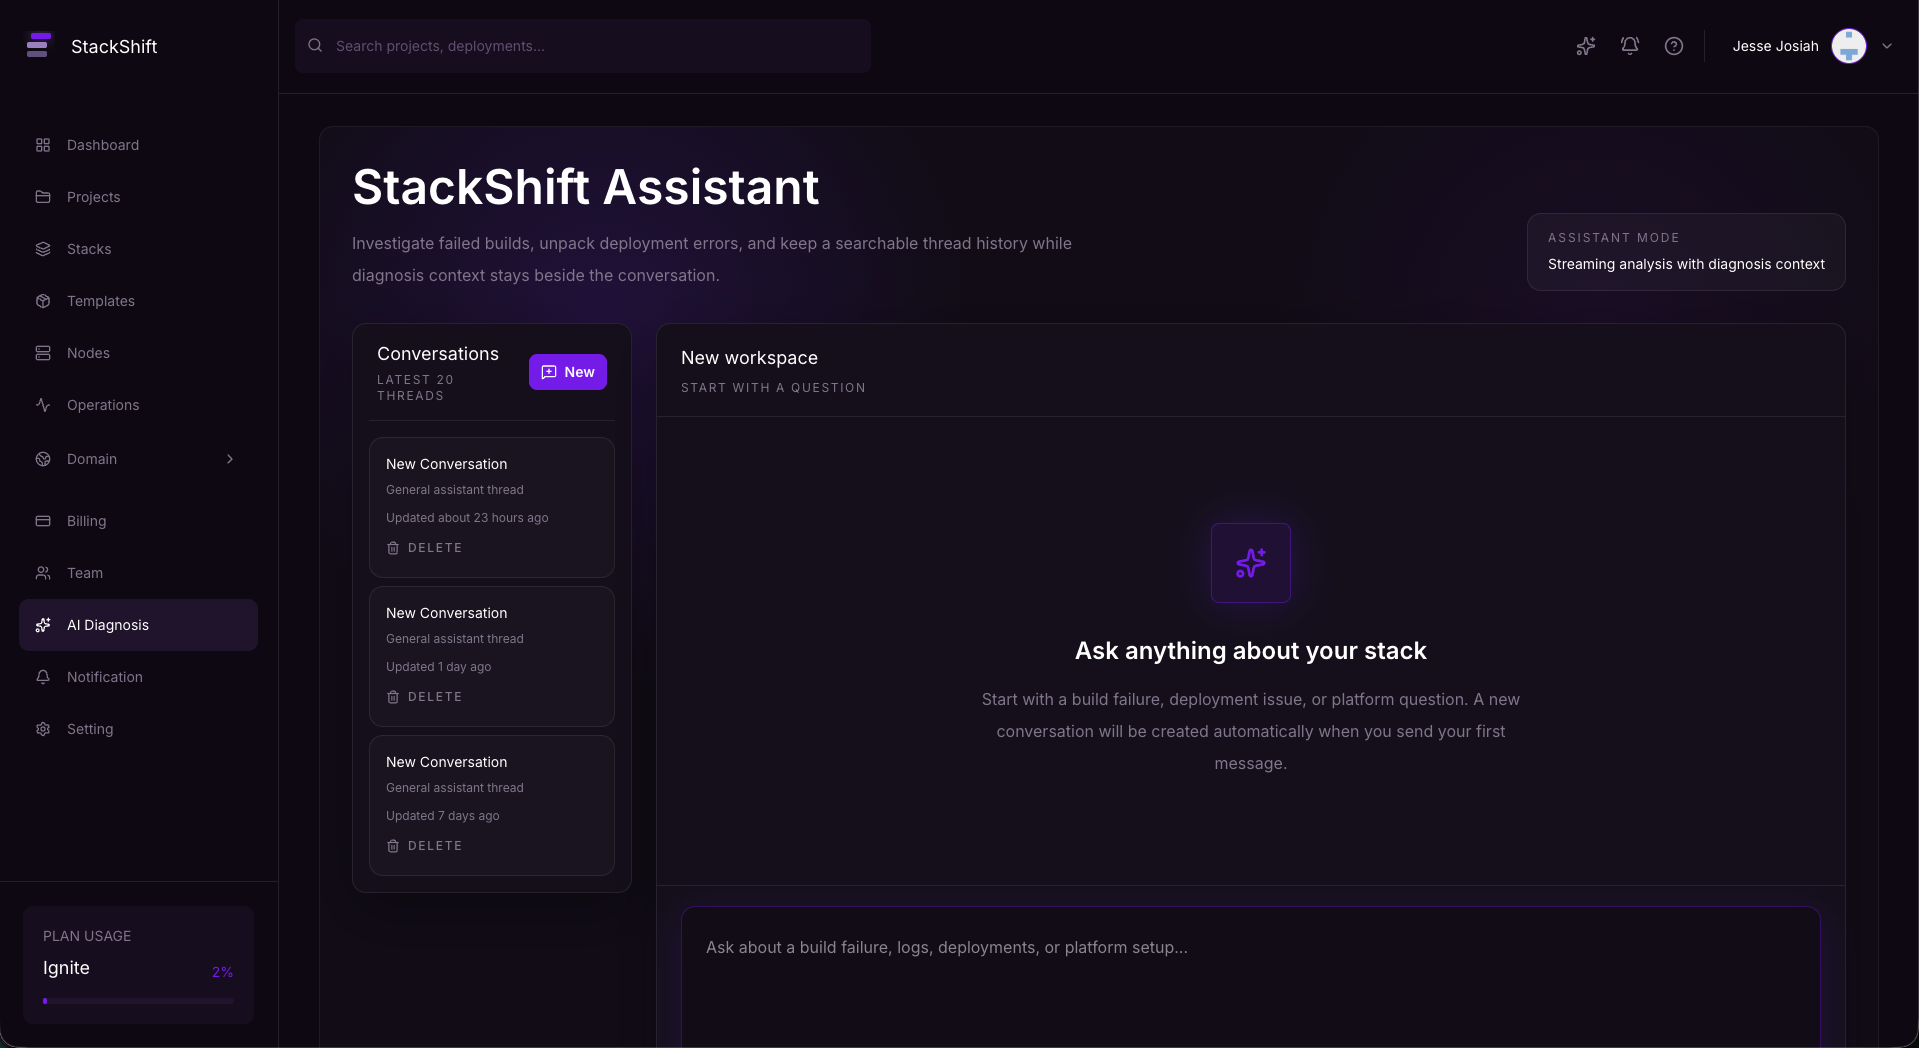Open the AI Diagnosis sidebar item
Viewport: 1919px width, 1048px height.
[107, 624]
